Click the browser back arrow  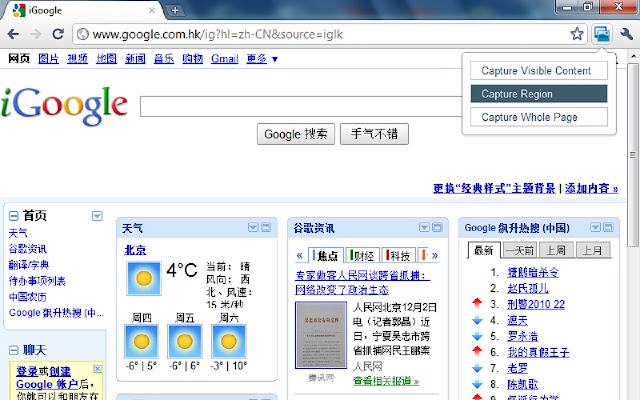pos(13,34)
